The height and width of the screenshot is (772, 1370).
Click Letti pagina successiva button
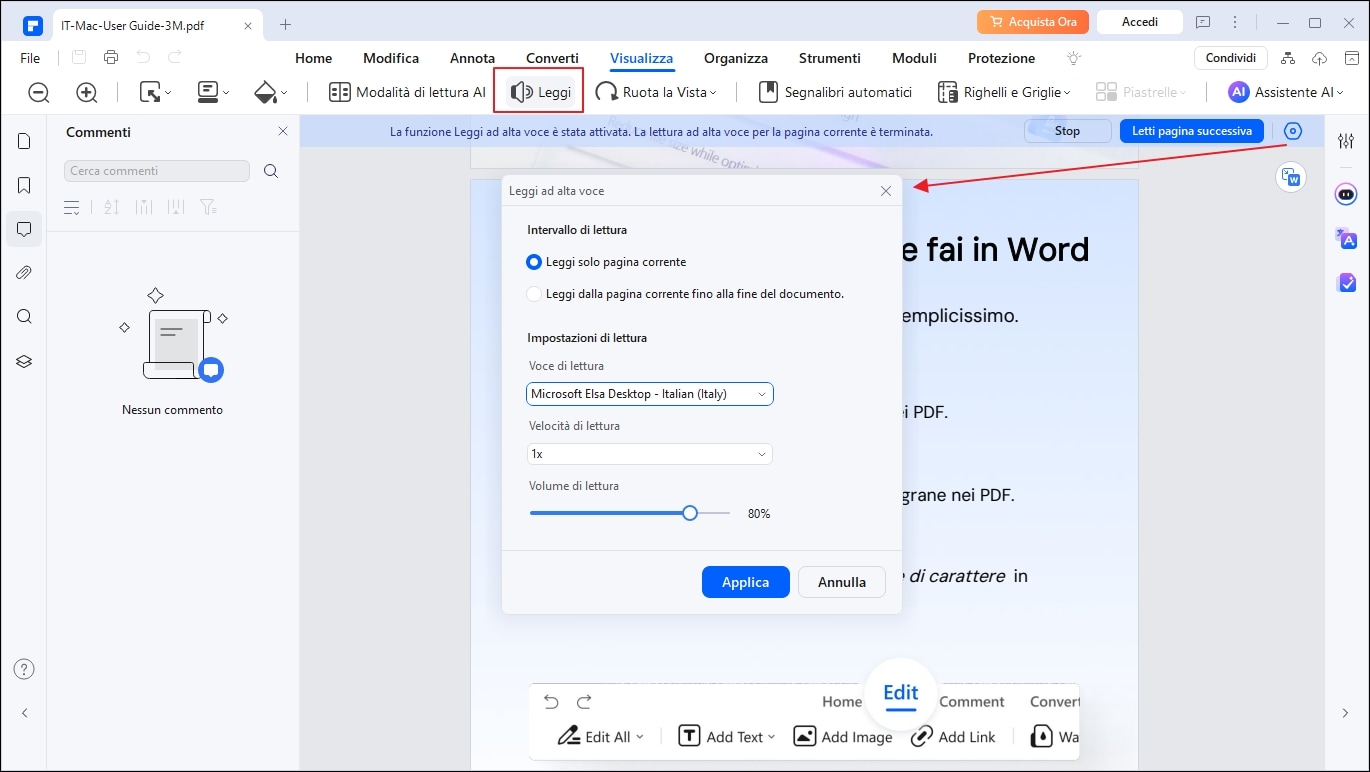pos(1192,131)
